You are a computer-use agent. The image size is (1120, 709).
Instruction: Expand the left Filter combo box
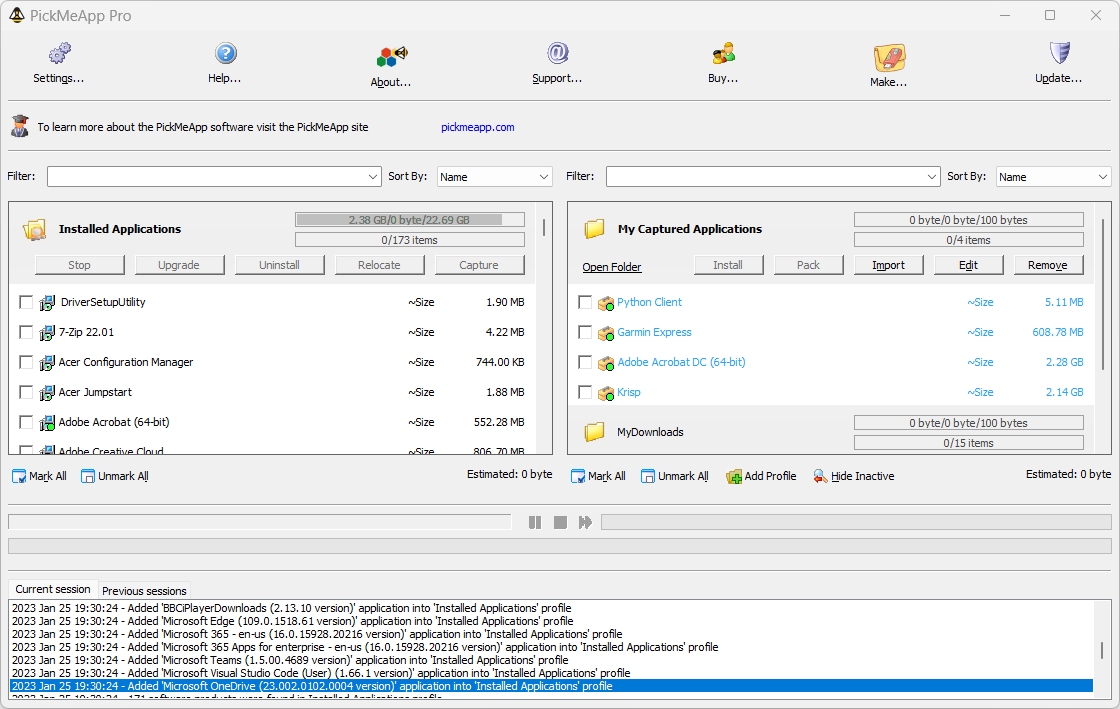pyautogui.click(x=213, y=176)
